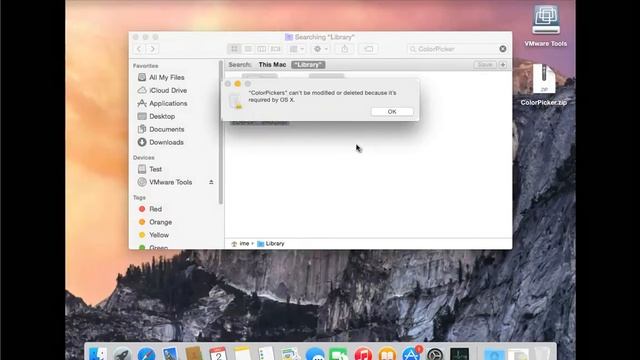Open iTunes from the Dock
The width and height of the screenshot is (640, 360).
click(363, 353)
